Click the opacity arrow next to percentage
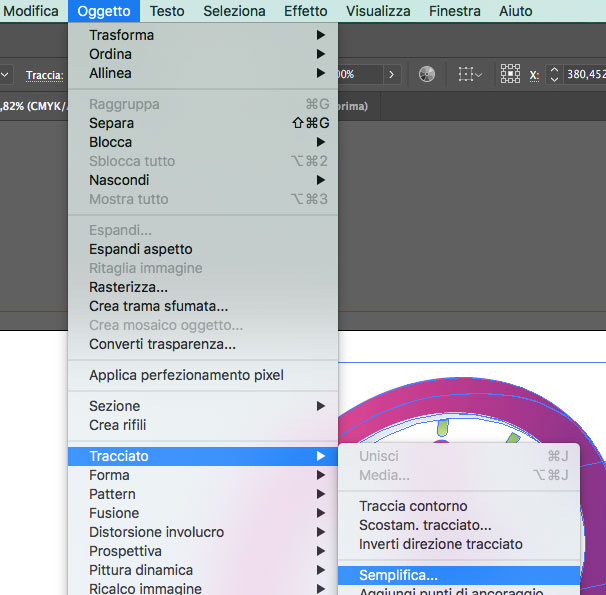Viewport: 606px width, 595px height. pyautogui.click(x=392, y=74)
